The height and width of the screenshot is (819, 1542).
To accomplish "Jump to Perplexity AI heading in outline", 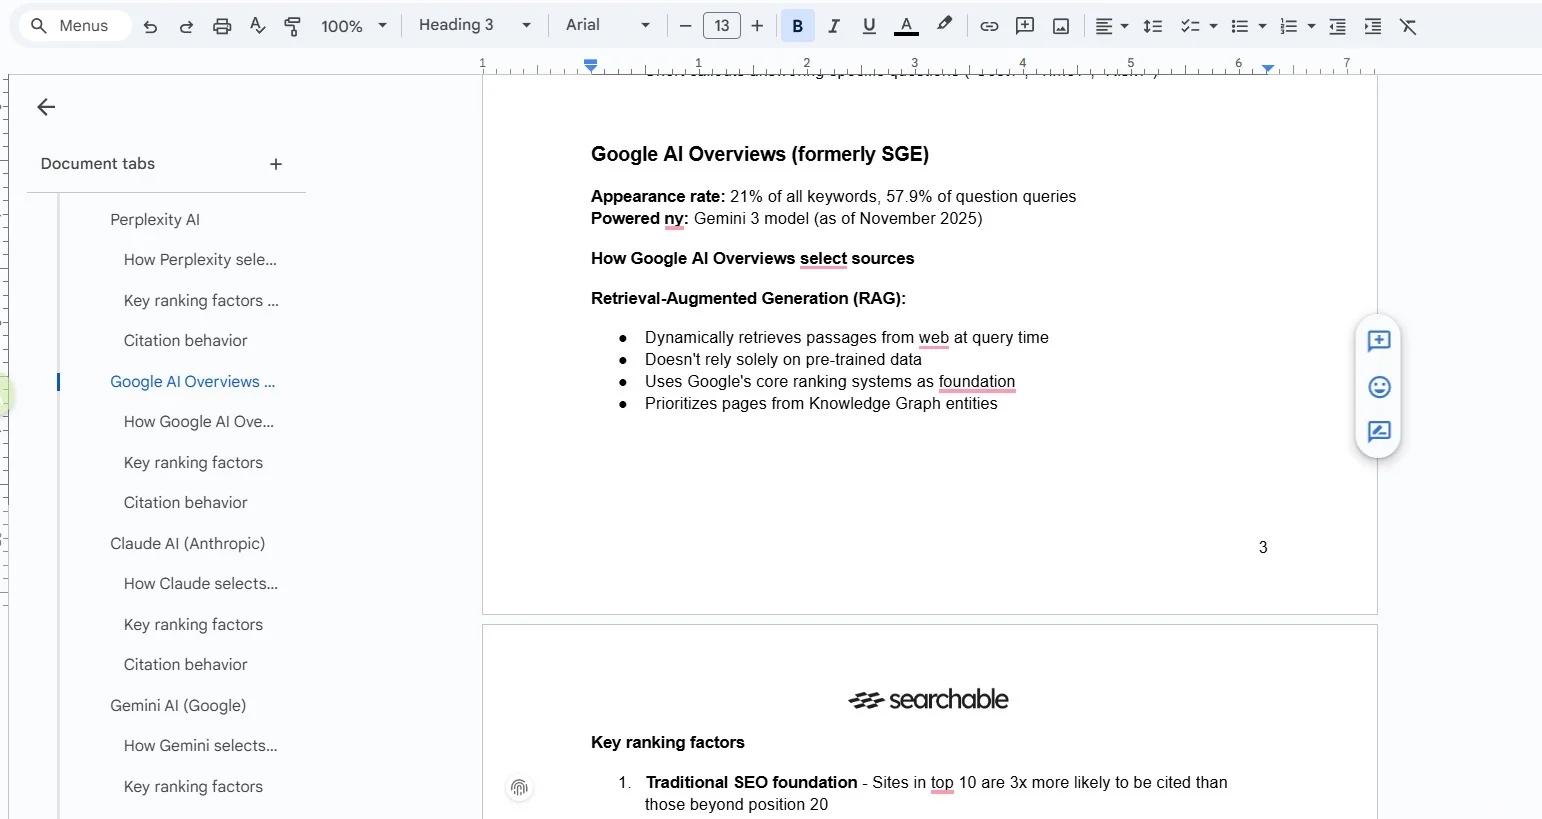I will 155,219.
